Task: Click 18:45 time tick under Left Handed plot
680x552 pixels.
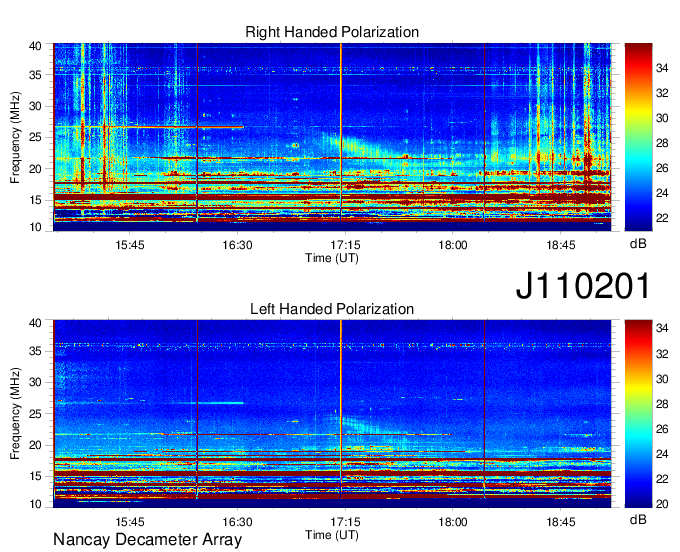Action: coord(560,522)
